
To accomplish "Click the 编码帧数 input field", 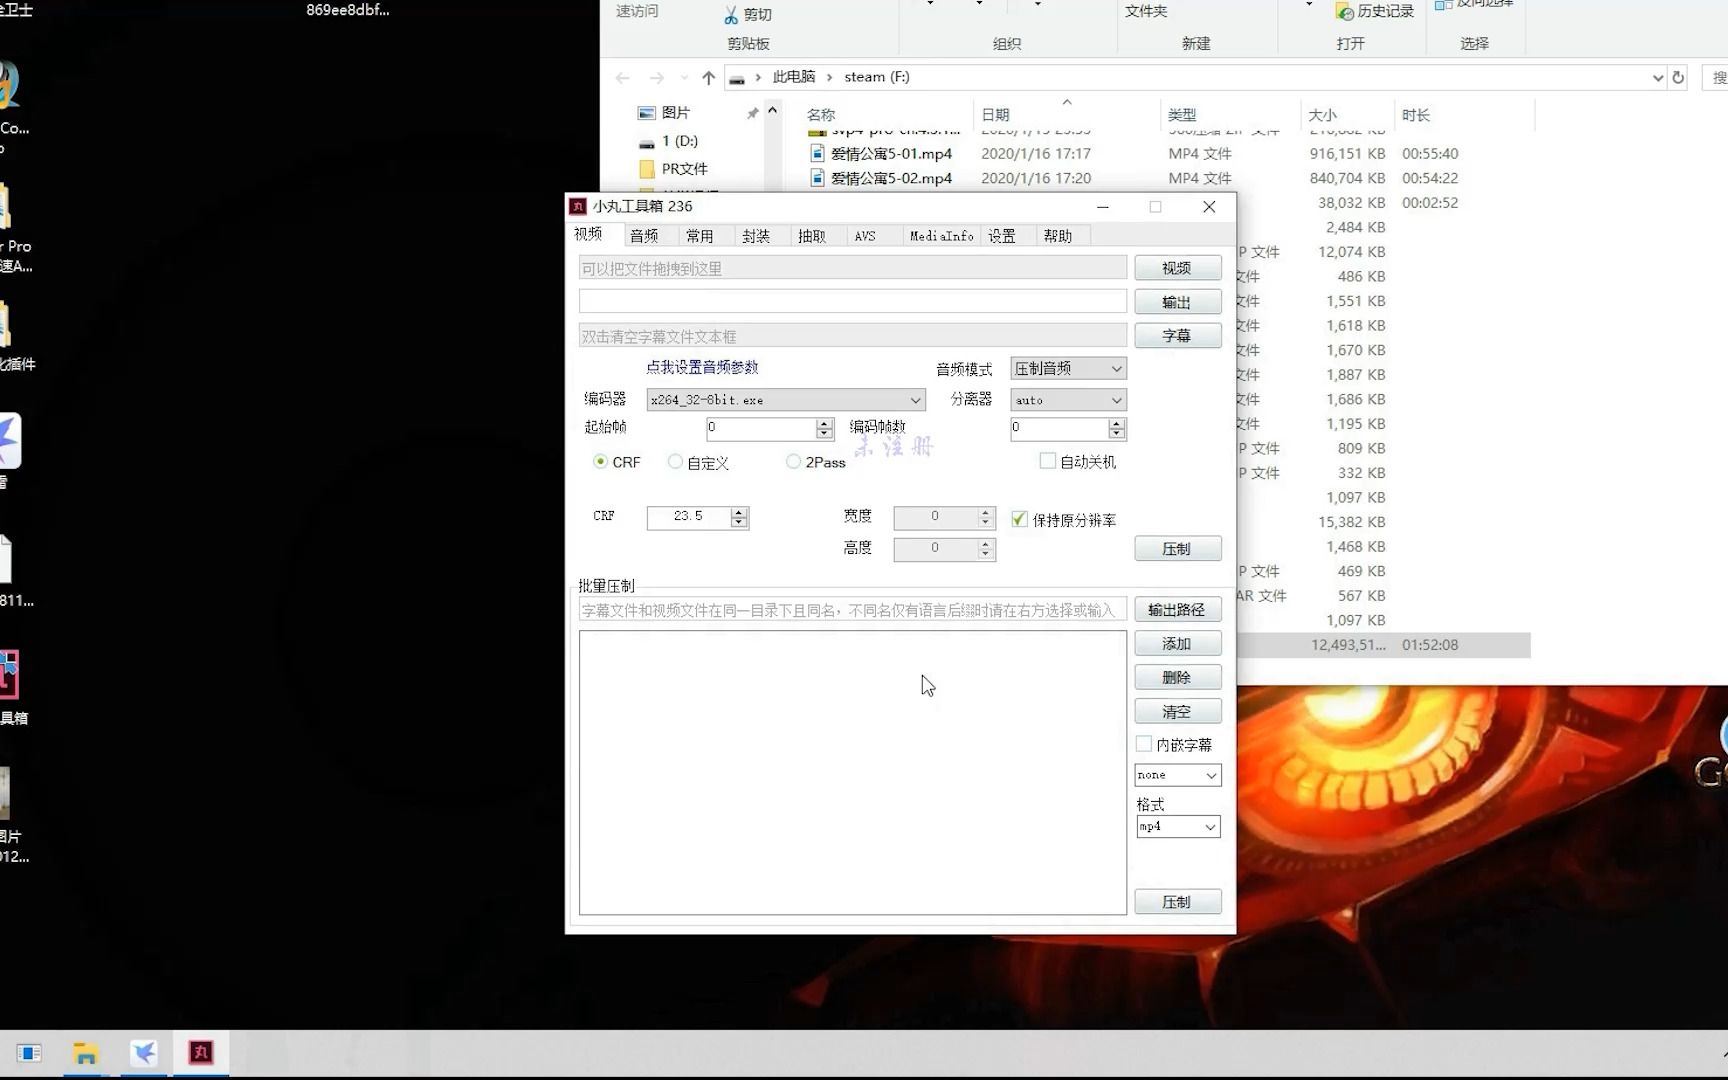I will (x=1059, y=428).
